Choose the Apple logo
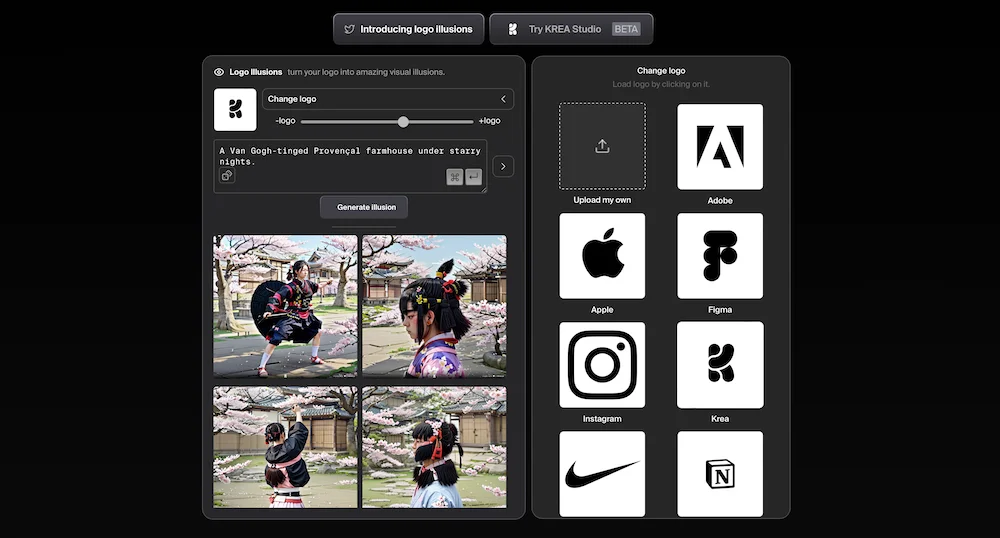 pyautogui.click(x=602, y=256)
